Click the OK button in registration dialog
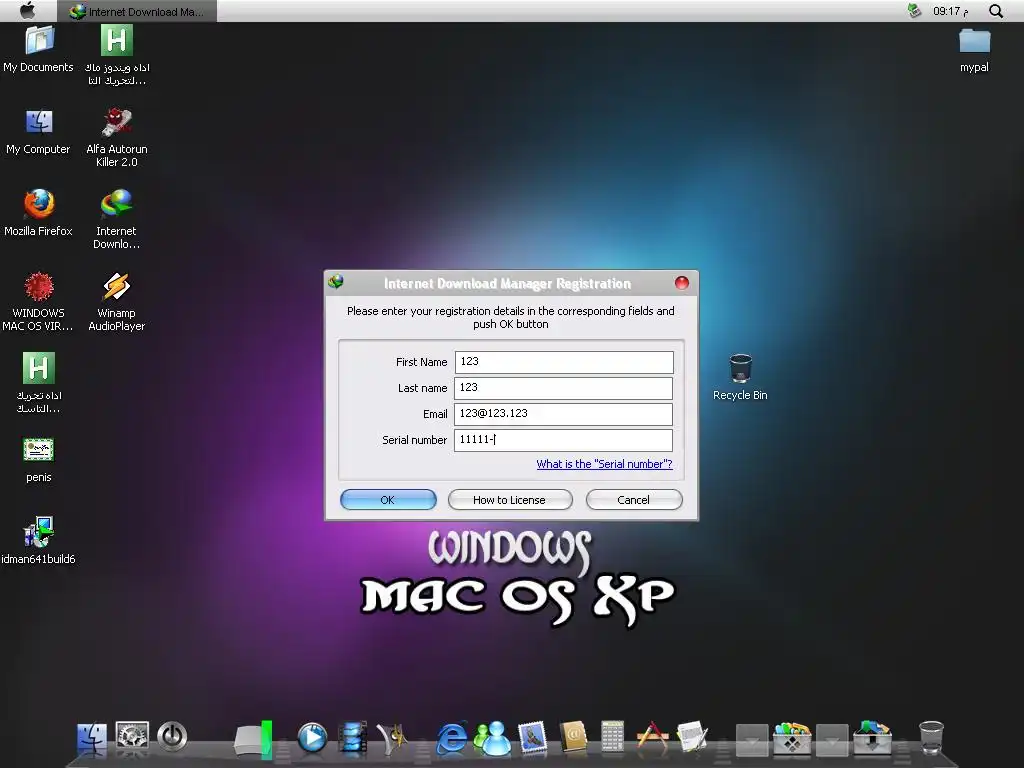Viewport: 1024px width, 768px height. click(x=388, y=500)
